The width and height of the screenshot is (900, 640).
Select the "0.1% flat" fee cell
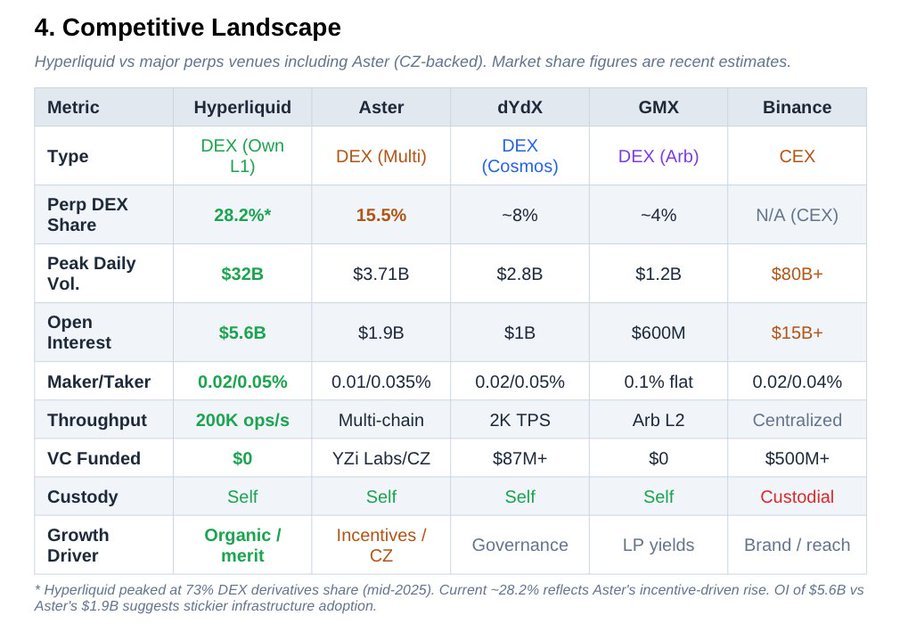coord(658,381)
